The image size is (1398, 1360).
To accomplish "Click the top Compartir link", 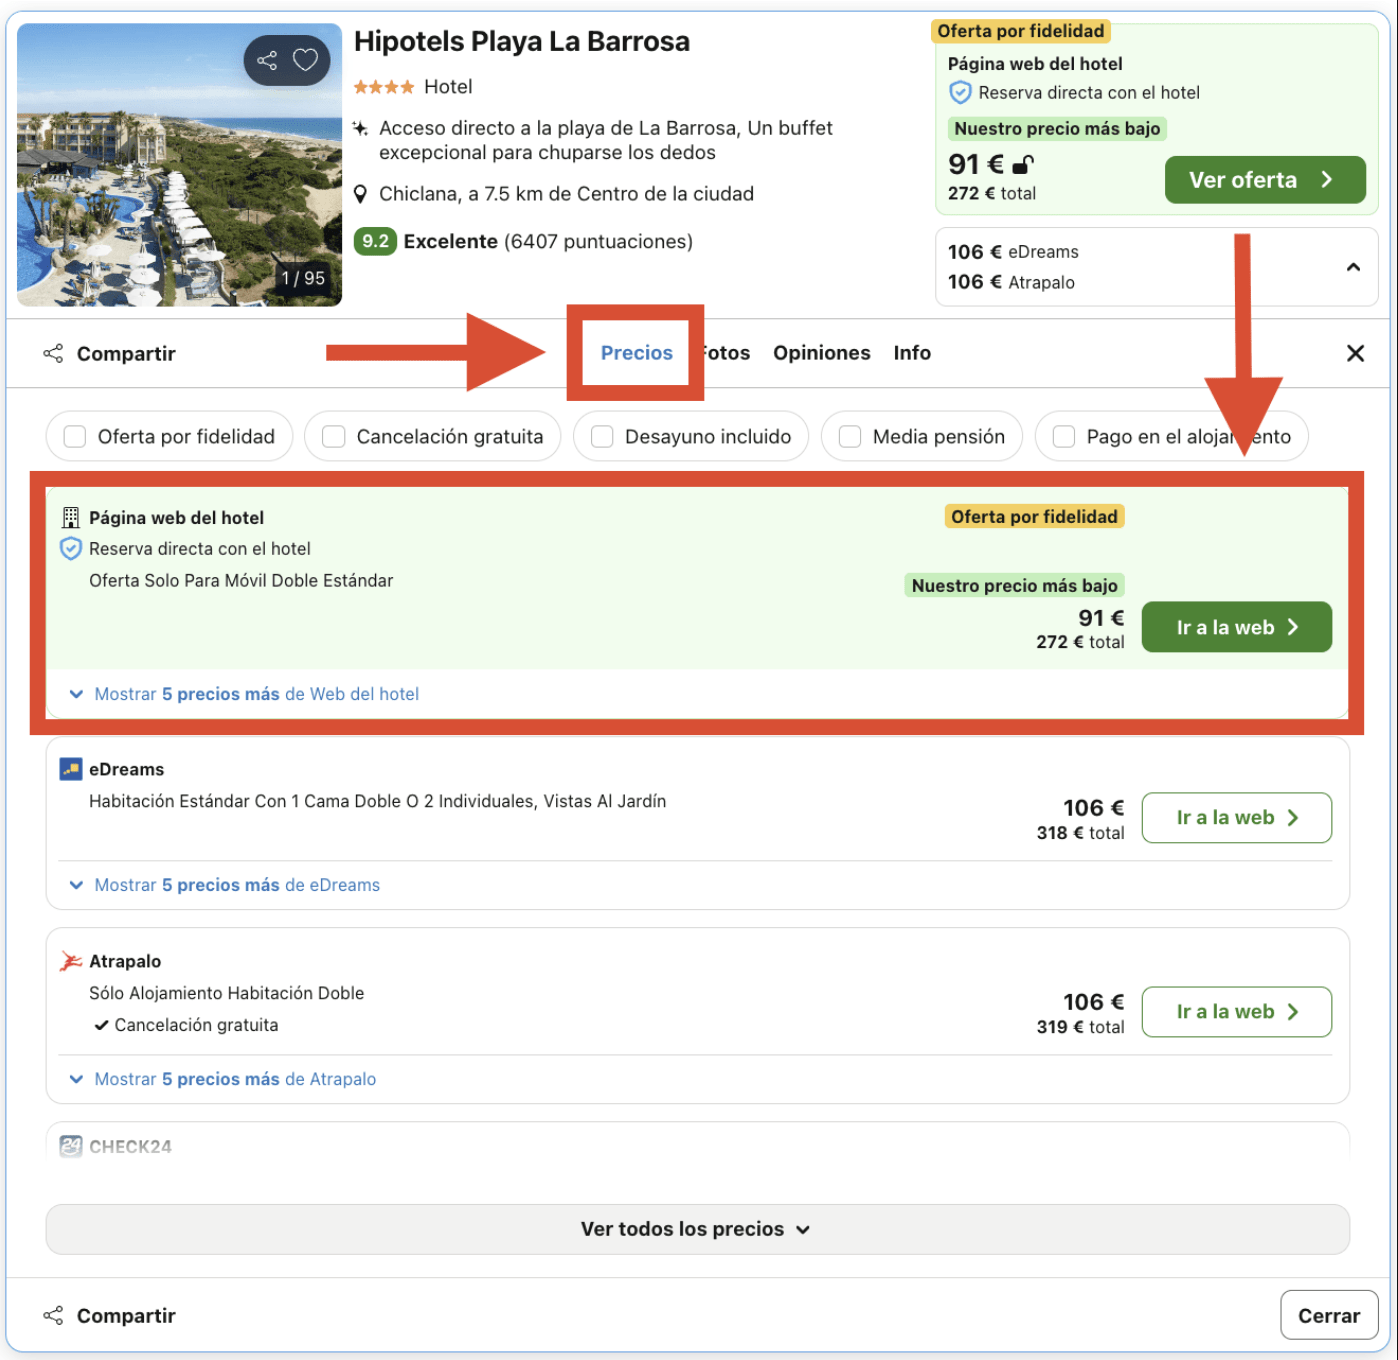I will (126, 354).
